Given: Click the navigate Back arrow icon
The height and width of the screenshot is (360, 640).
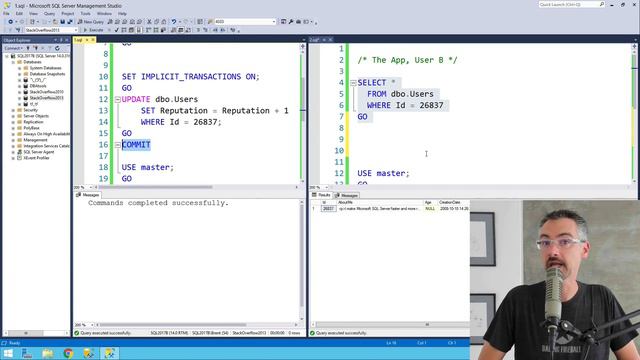Looking at the screenshot, I should [x=11, y=22].
